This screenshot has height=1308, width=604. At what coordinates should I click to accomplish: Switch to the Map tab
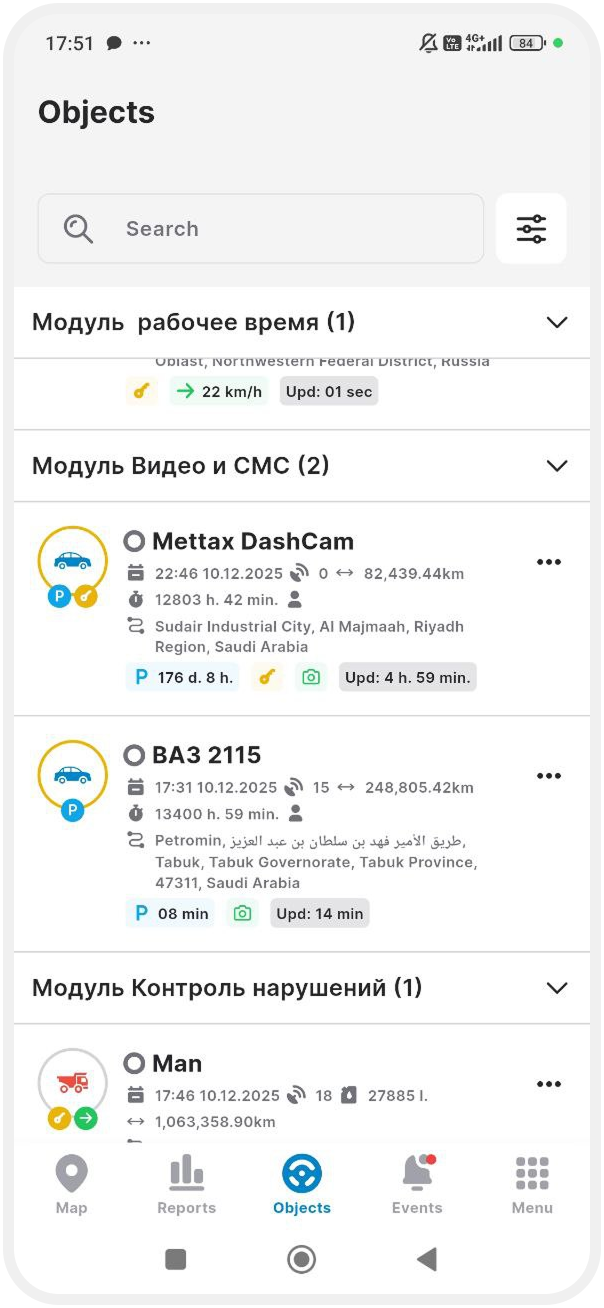coord(71,1185)
